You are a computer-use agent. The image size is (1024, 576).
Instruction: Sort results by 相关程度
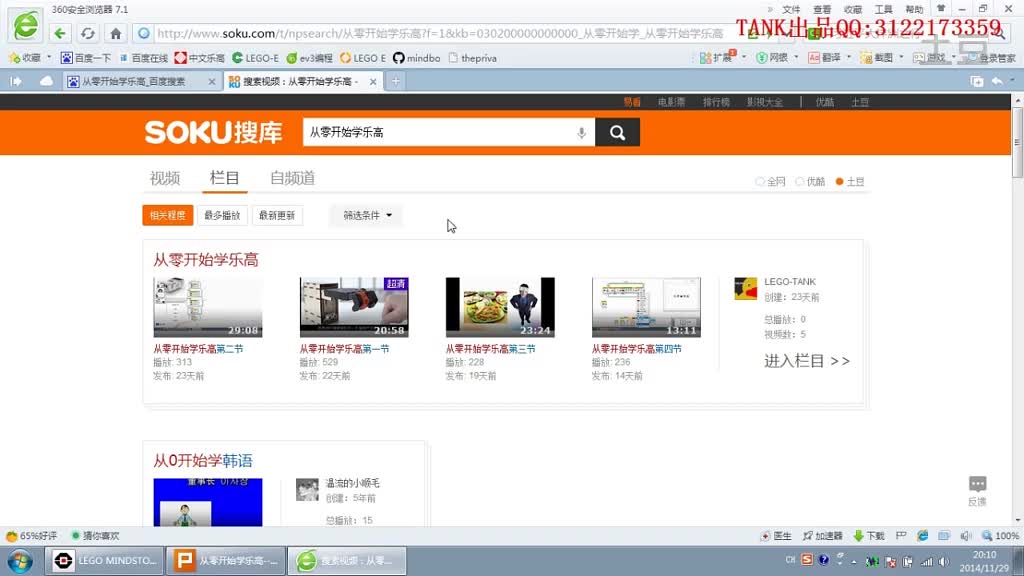coord(168,216)
